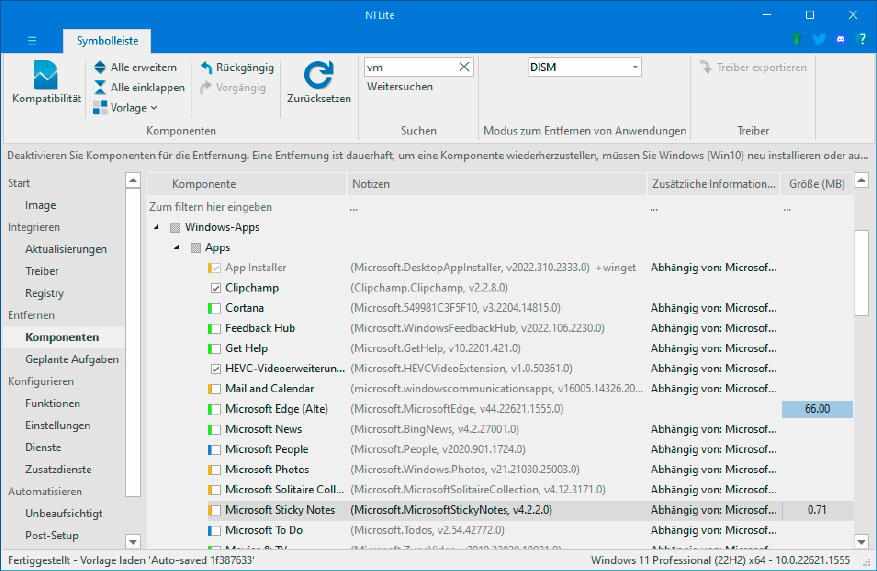Open Treiber page in sidebar
The image size is (877, 571).
(x=42, y=271)
